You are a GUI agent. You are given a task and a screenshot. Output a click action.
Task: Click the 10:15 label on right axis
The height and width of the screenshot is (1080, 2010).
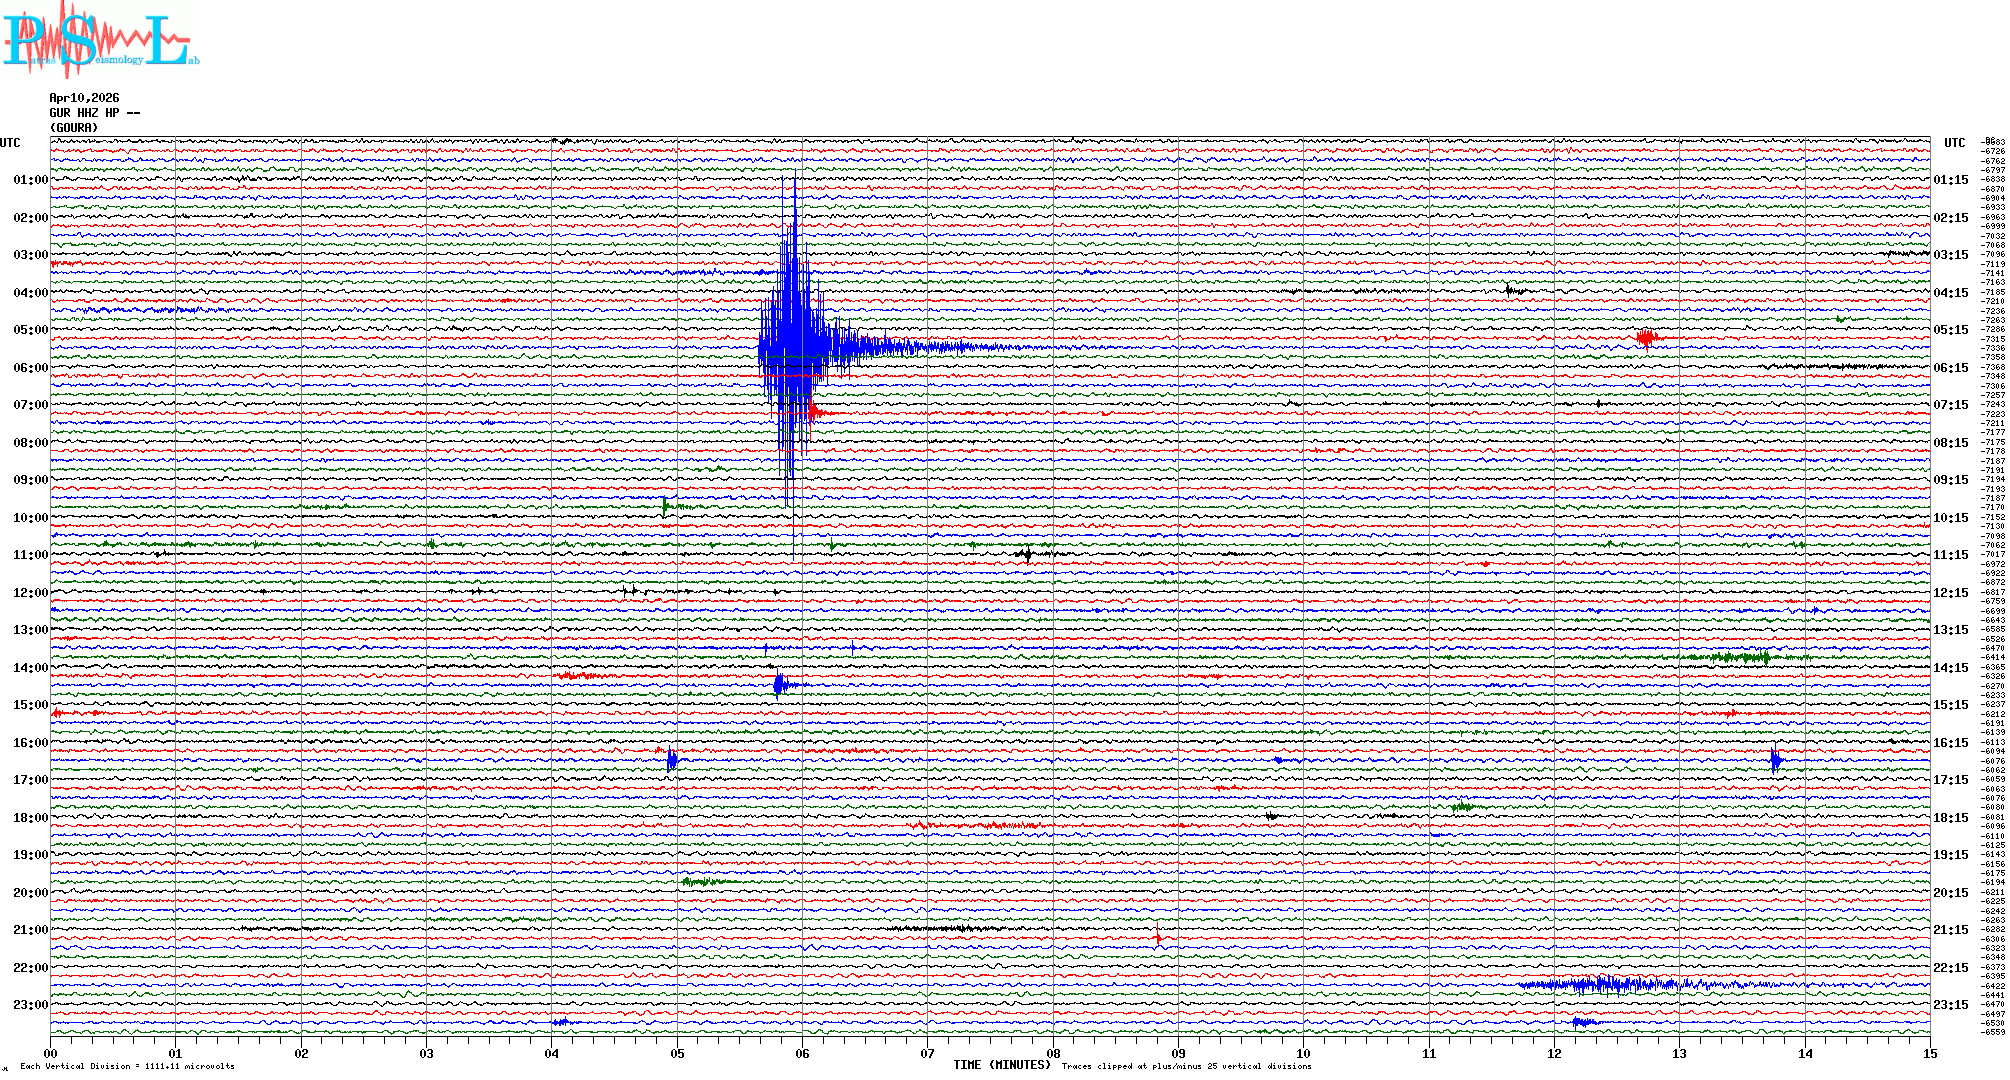(x=1950, y=518)
